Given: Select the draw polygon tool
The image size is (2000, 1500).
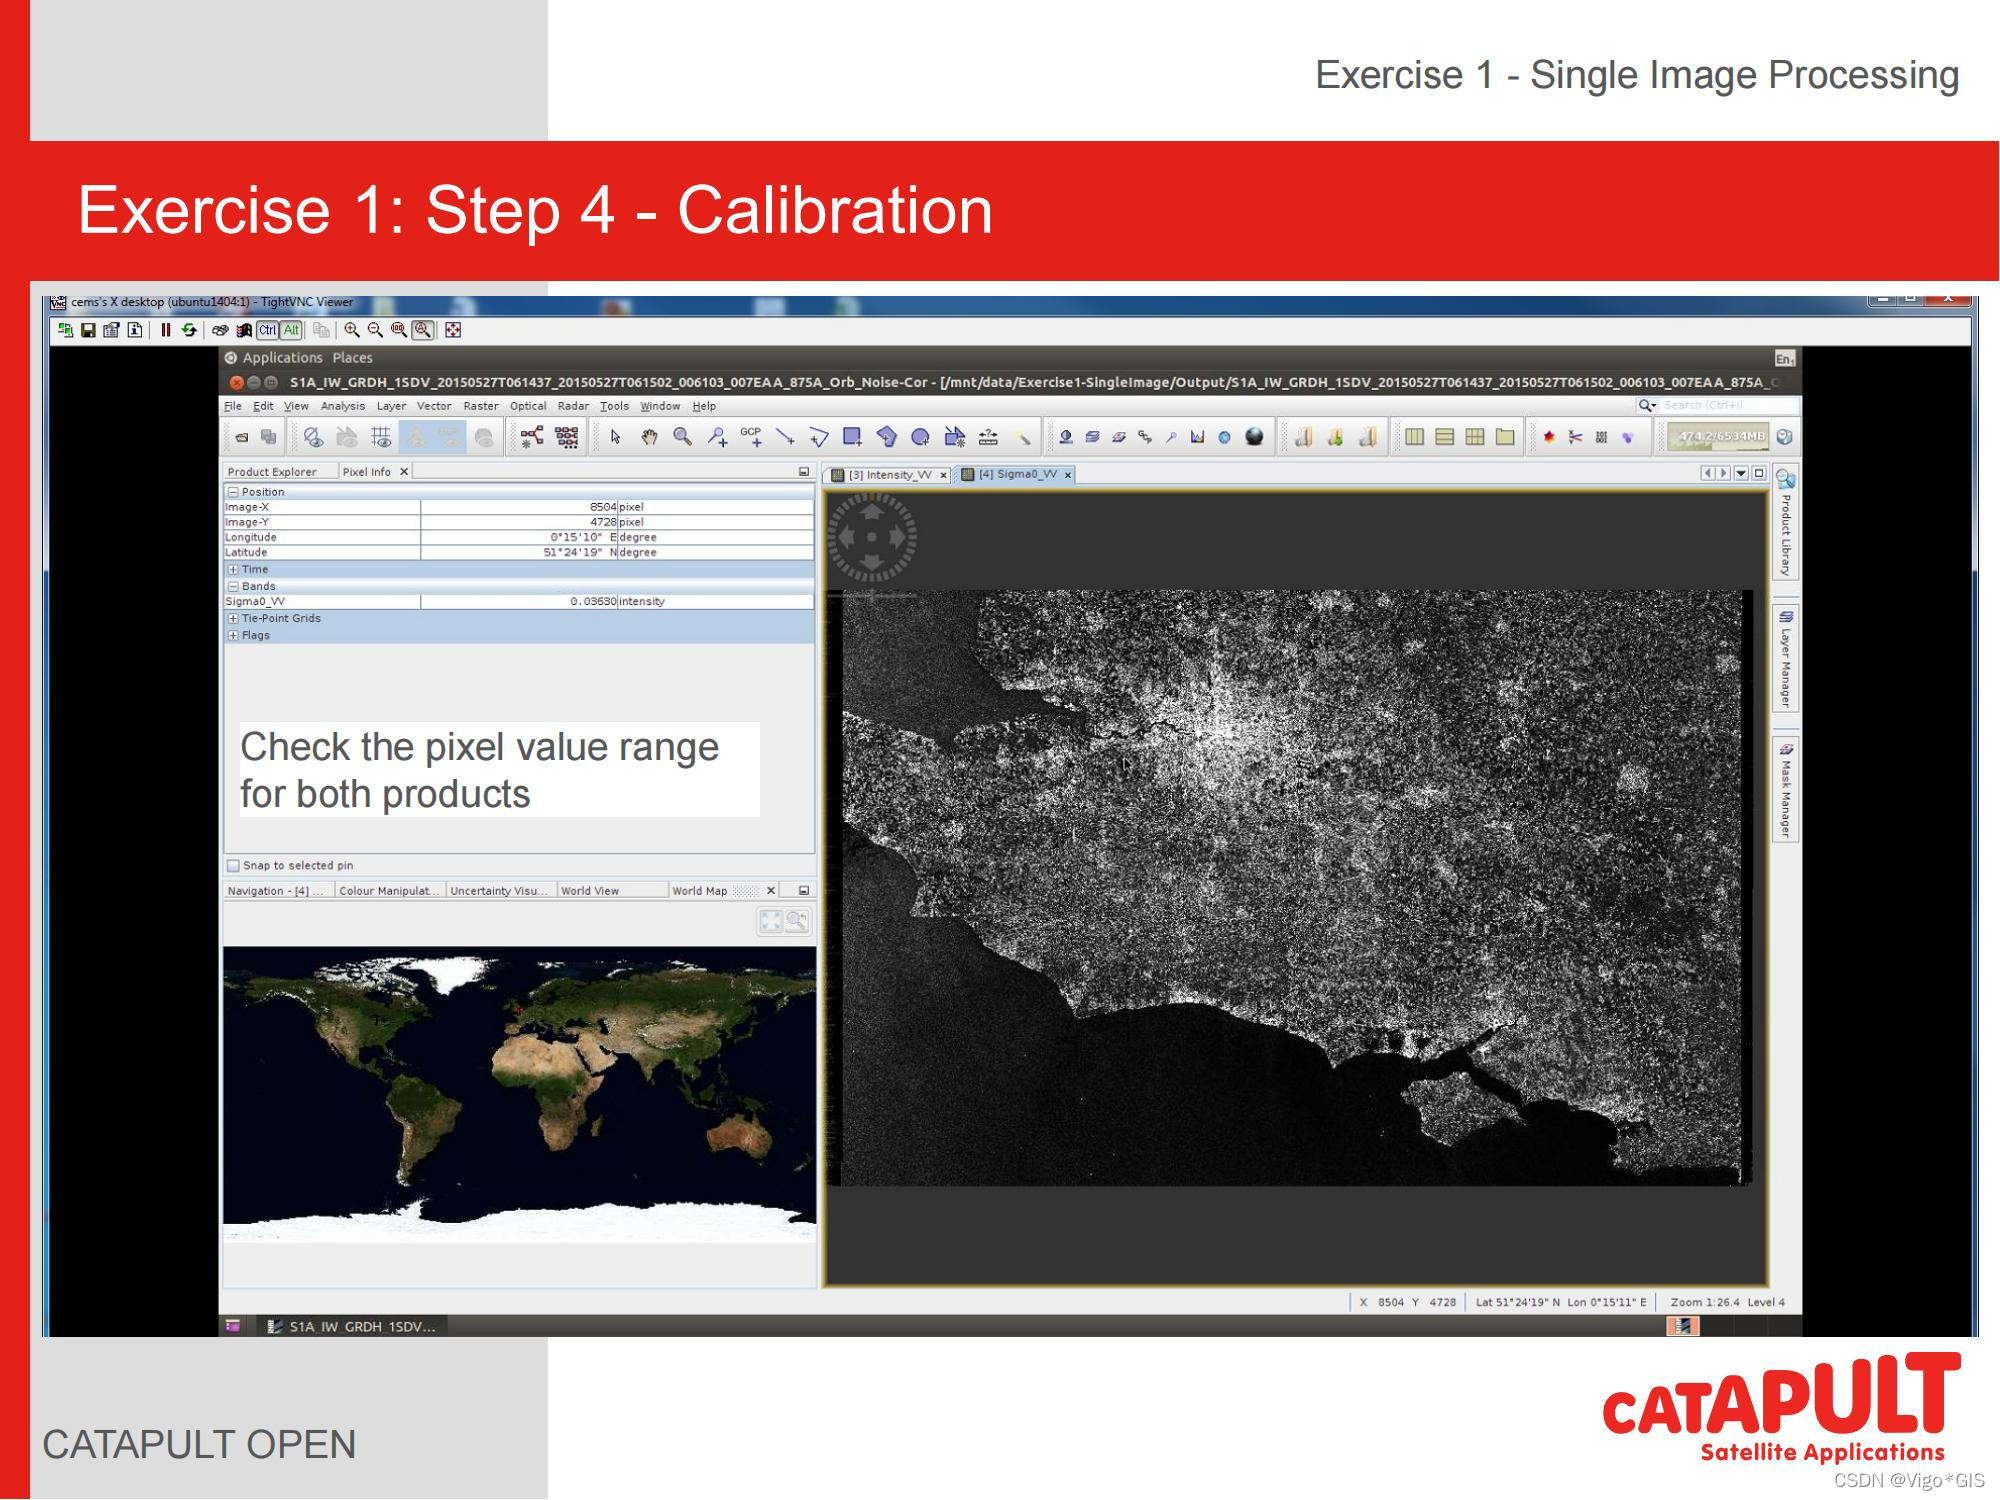Looking at the screenshot, I should click(886, 437).
